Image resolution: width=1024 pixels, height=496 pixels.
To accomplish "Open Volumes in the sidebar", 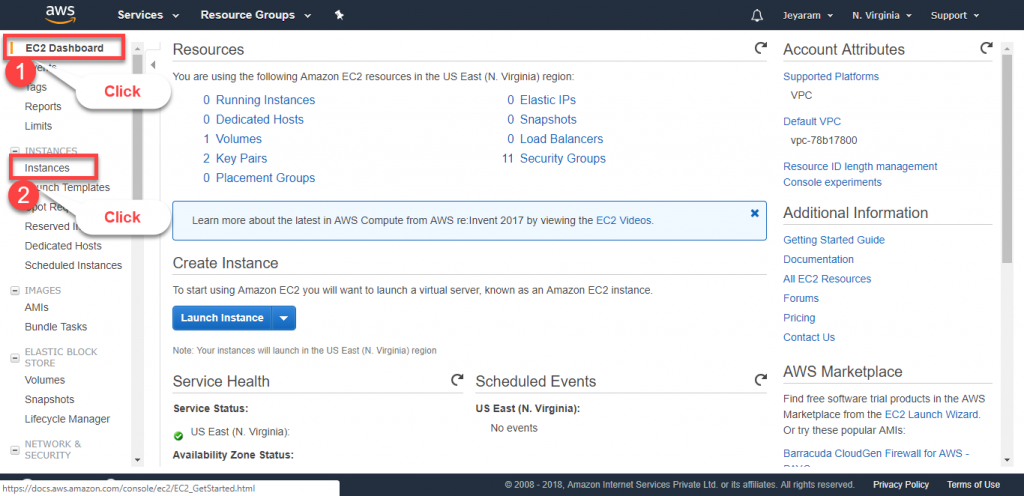I will pyautogui.click(x=45, y=380).
